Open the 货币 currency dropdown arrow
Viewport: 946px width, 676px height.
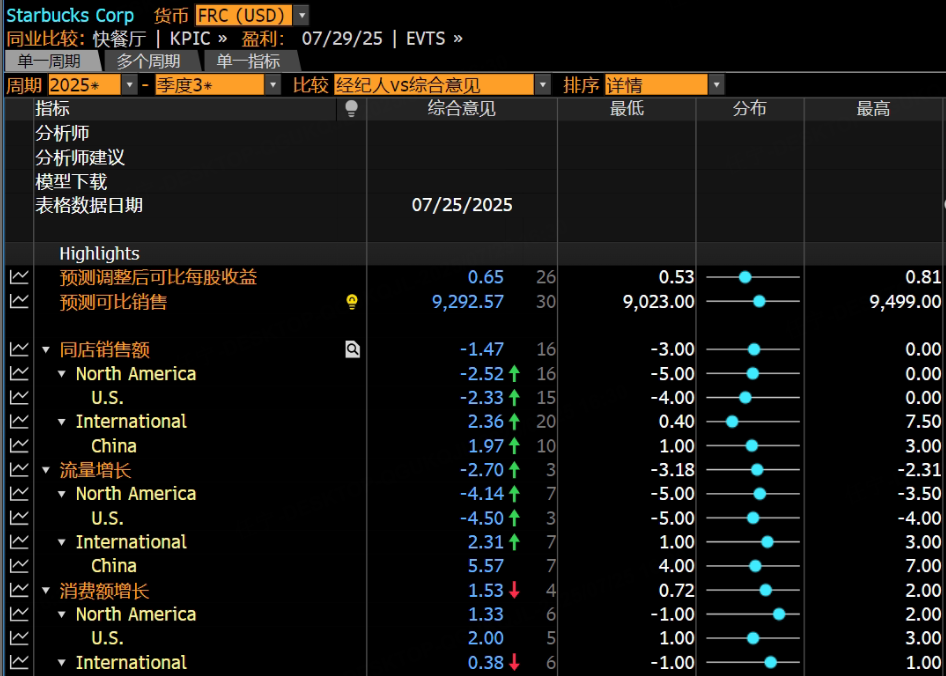(x=302, y=15)
